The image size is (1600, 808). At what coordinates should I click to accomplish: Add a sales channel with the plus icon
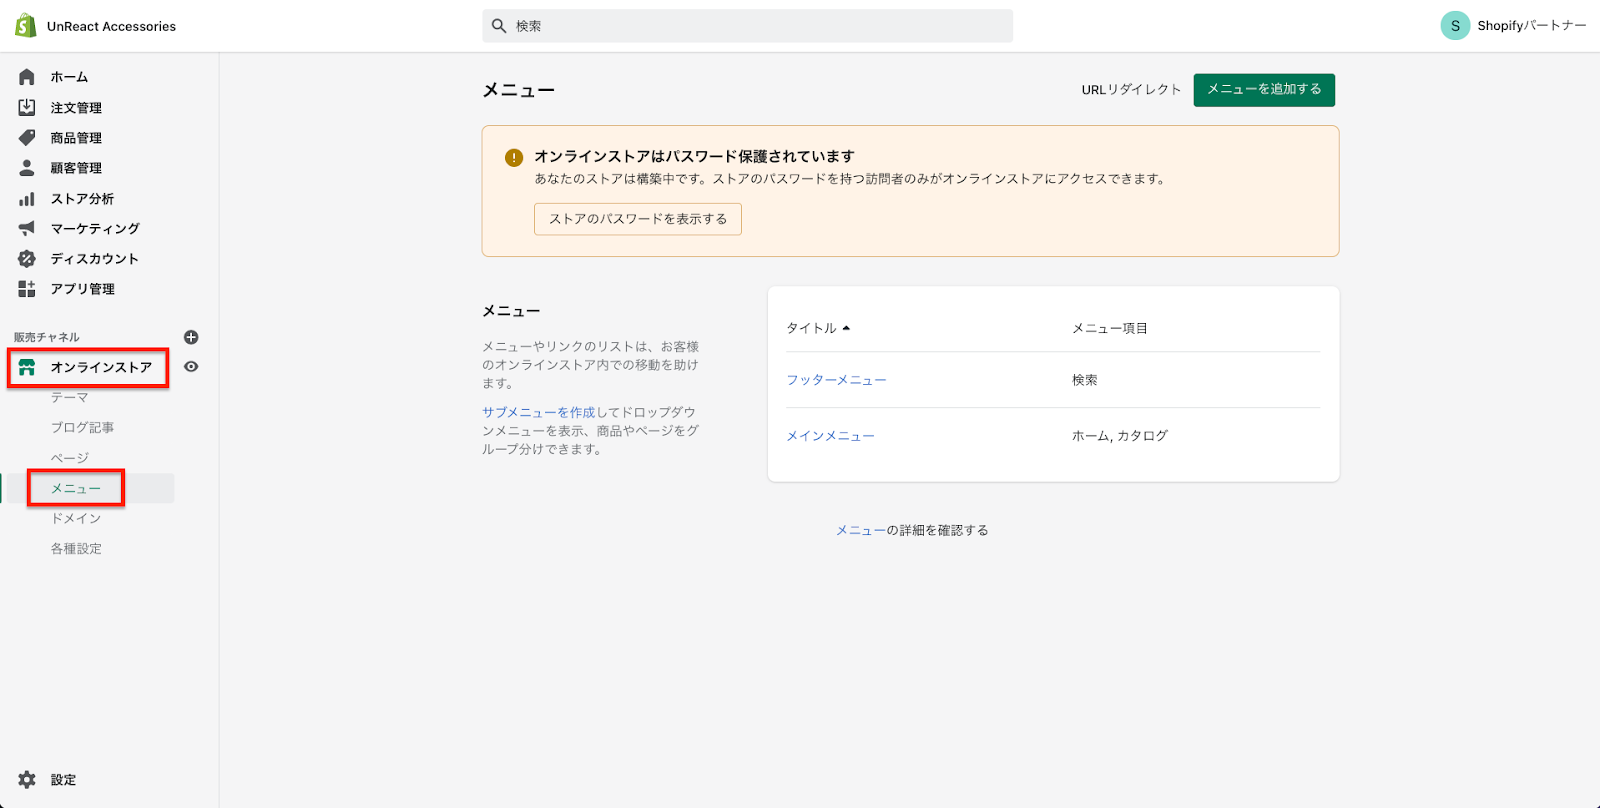point(191,338)
